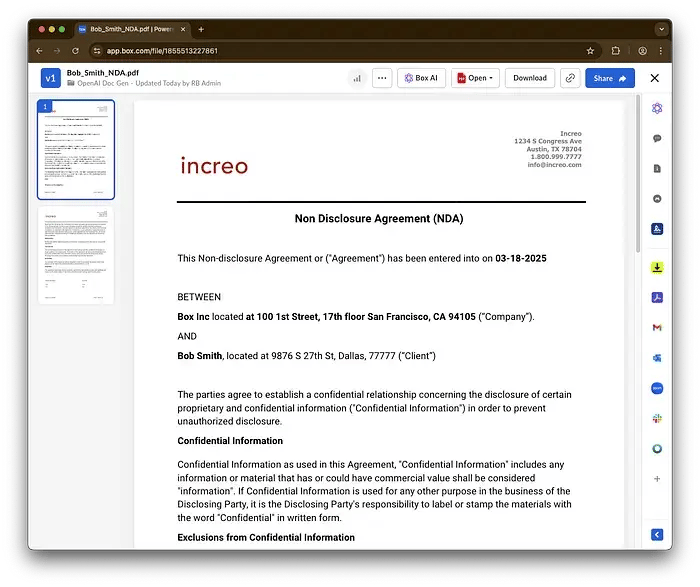Click the Zoom integration icon
The width and height of the screenshot is (700, 587).
(x=657, y=388)
